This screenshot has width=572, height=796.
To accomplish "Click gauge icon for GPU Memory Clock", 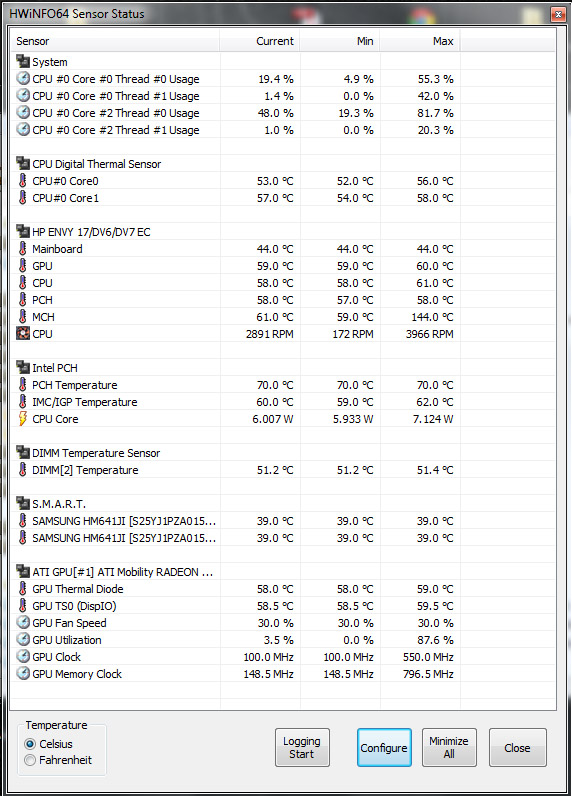I will click(23, 674).
